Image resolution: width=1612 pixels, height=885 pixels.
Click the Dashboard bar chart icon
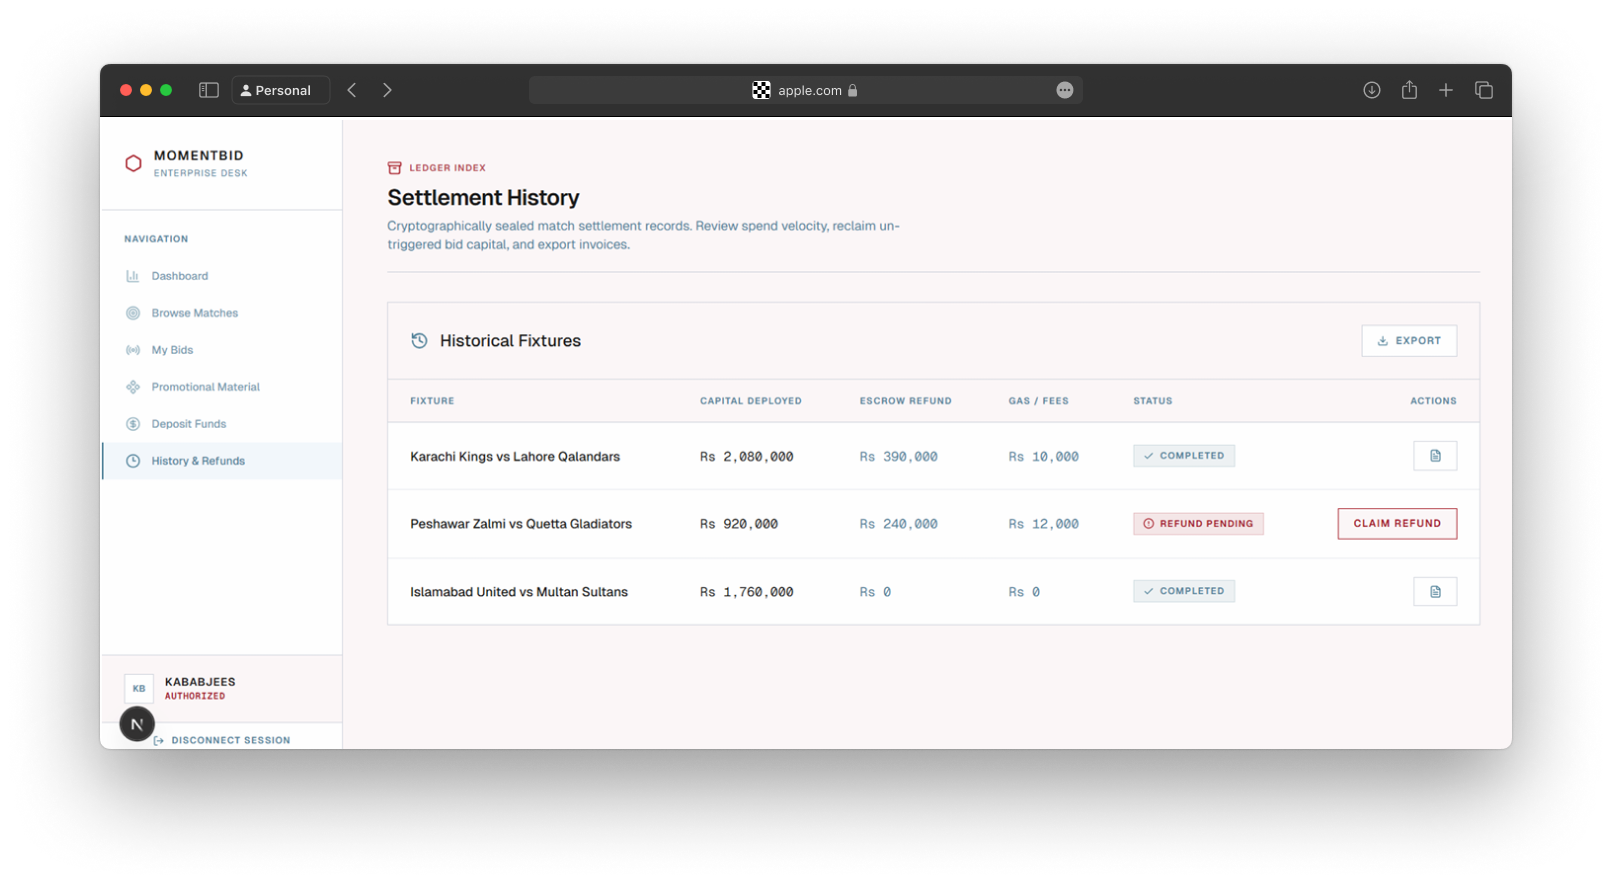133,276
